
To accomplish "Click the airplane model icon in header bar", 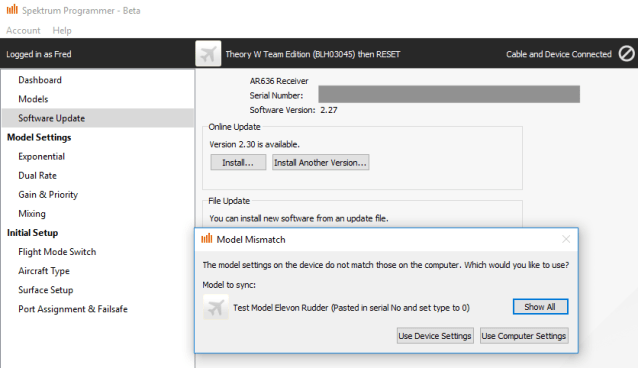I will [208, 54].
